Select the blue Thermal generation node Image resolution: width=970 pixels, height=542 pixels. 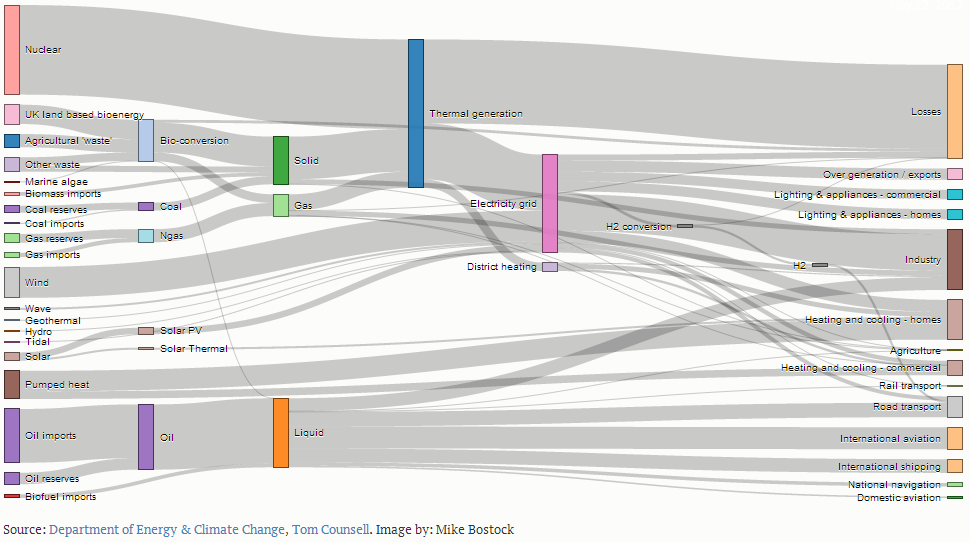(x=416, y=113)
